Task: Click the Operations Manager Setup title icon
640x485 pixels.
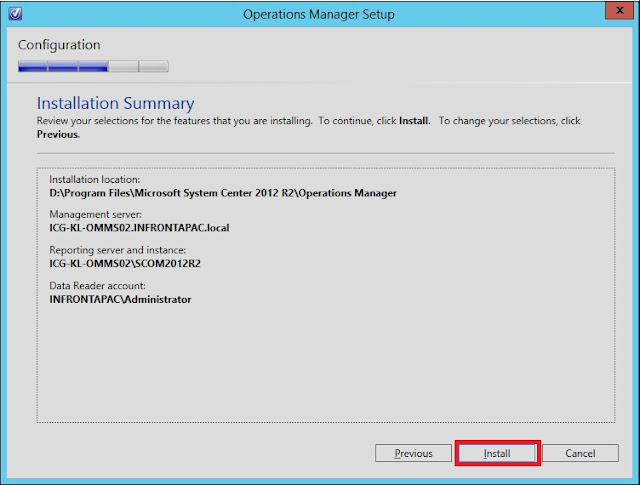Action: click(x=15, y=13)
